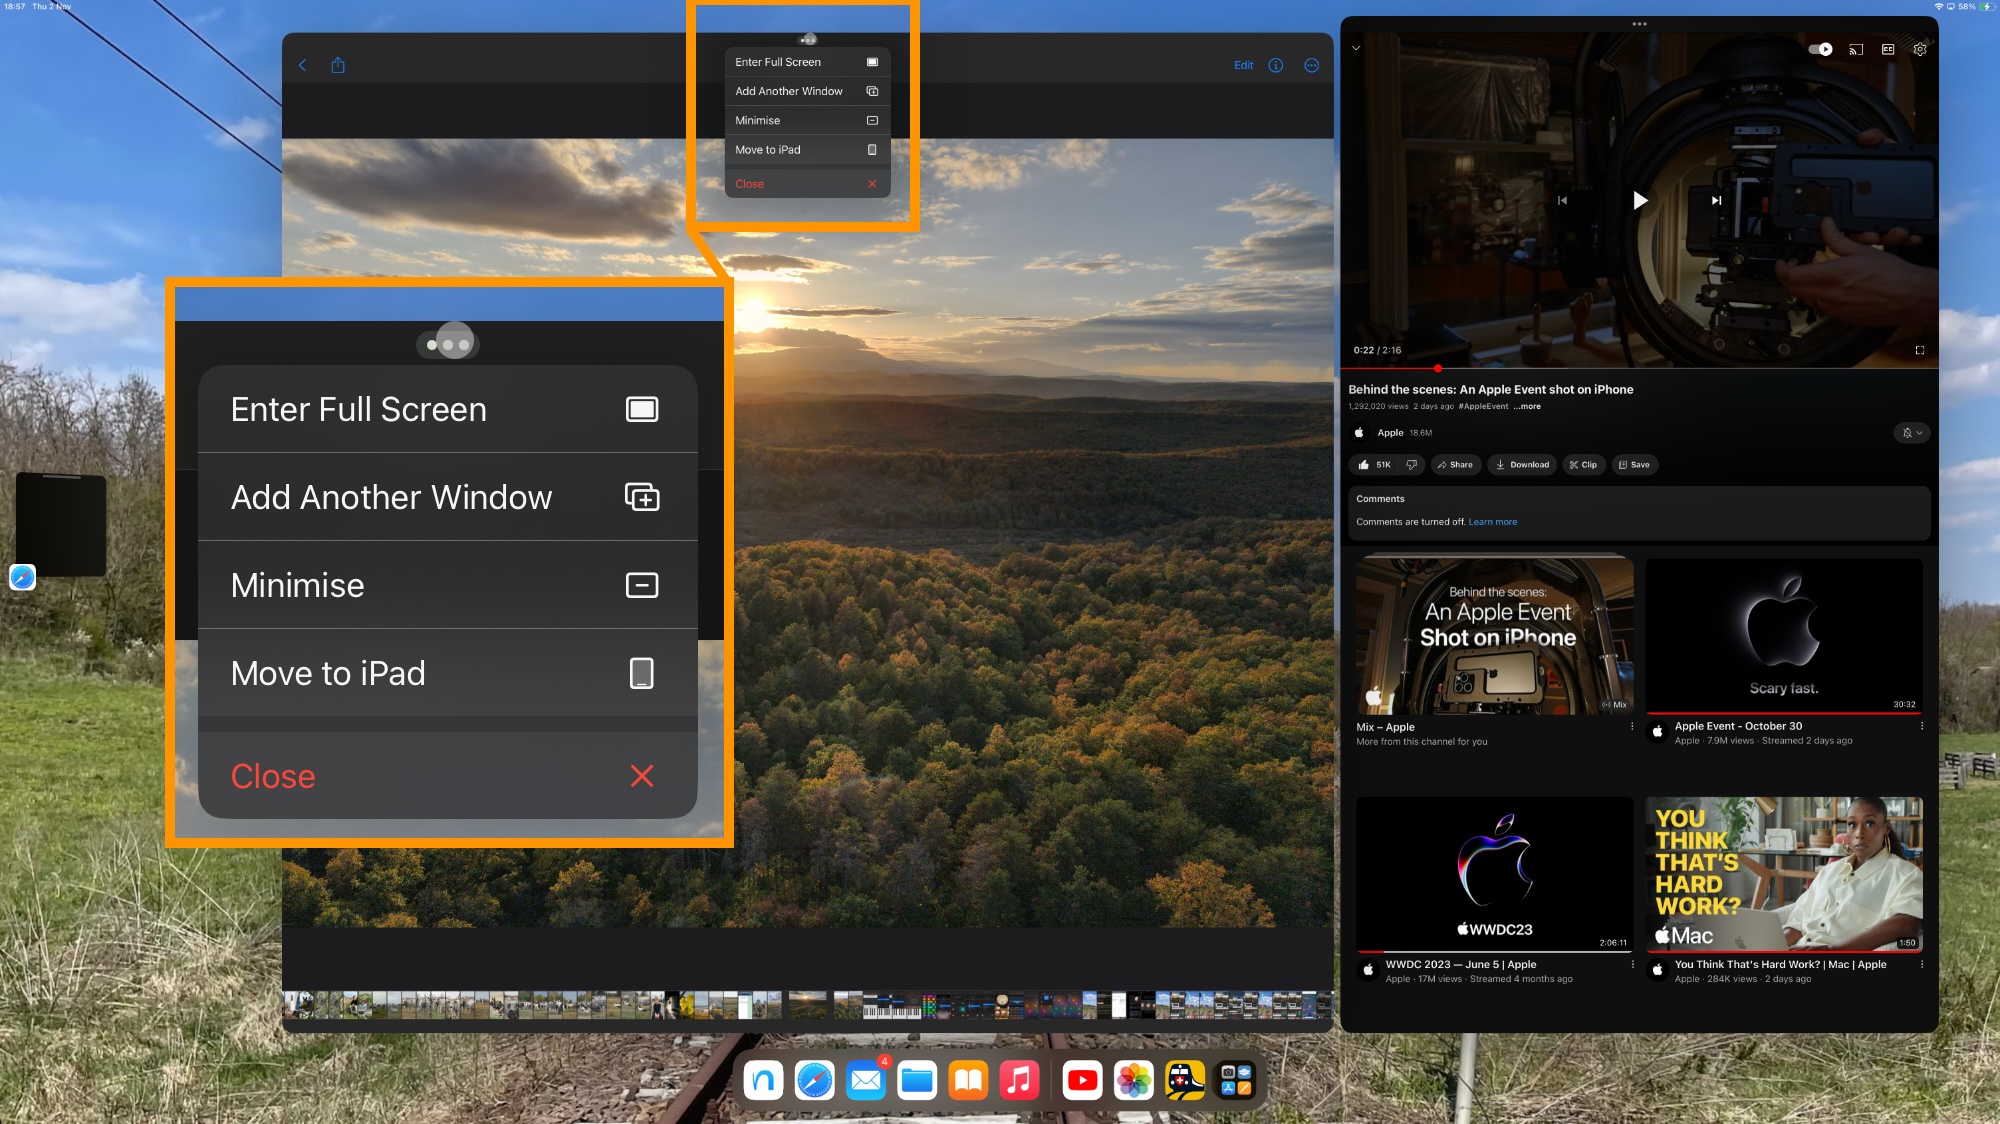Choose Move to iPad in the small window menu
Image resolution: width=2000 pixels, height=1124 pixels.
[807, 150]
